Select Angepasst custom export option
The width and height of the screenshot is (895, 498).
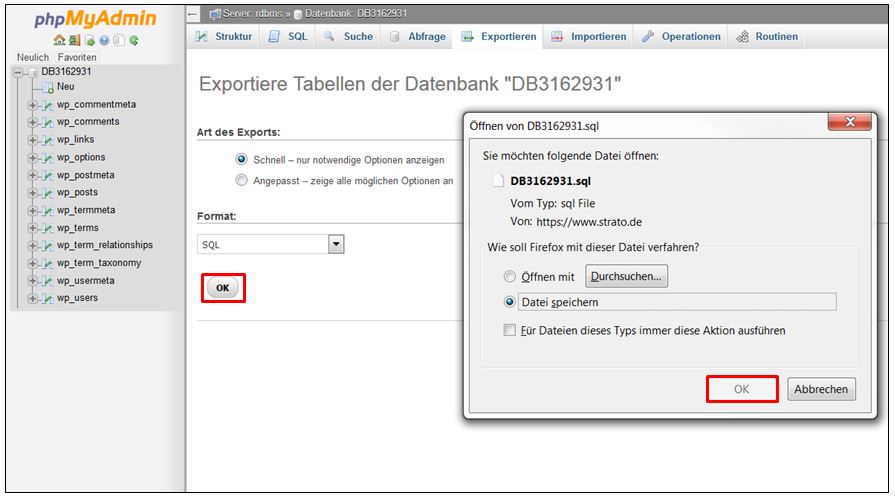(241, 180)
